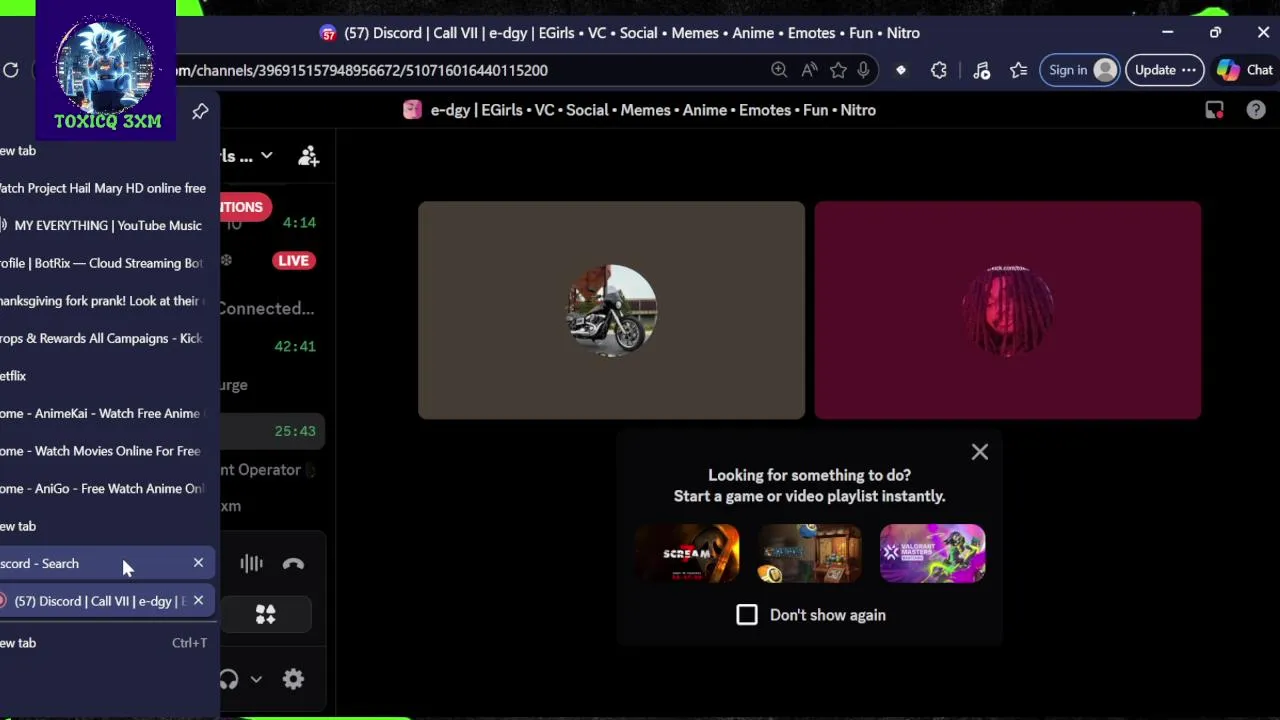Open Discord User Settings gear
The width and height of the screenshot is (1280, 720).
click(293, 679)
